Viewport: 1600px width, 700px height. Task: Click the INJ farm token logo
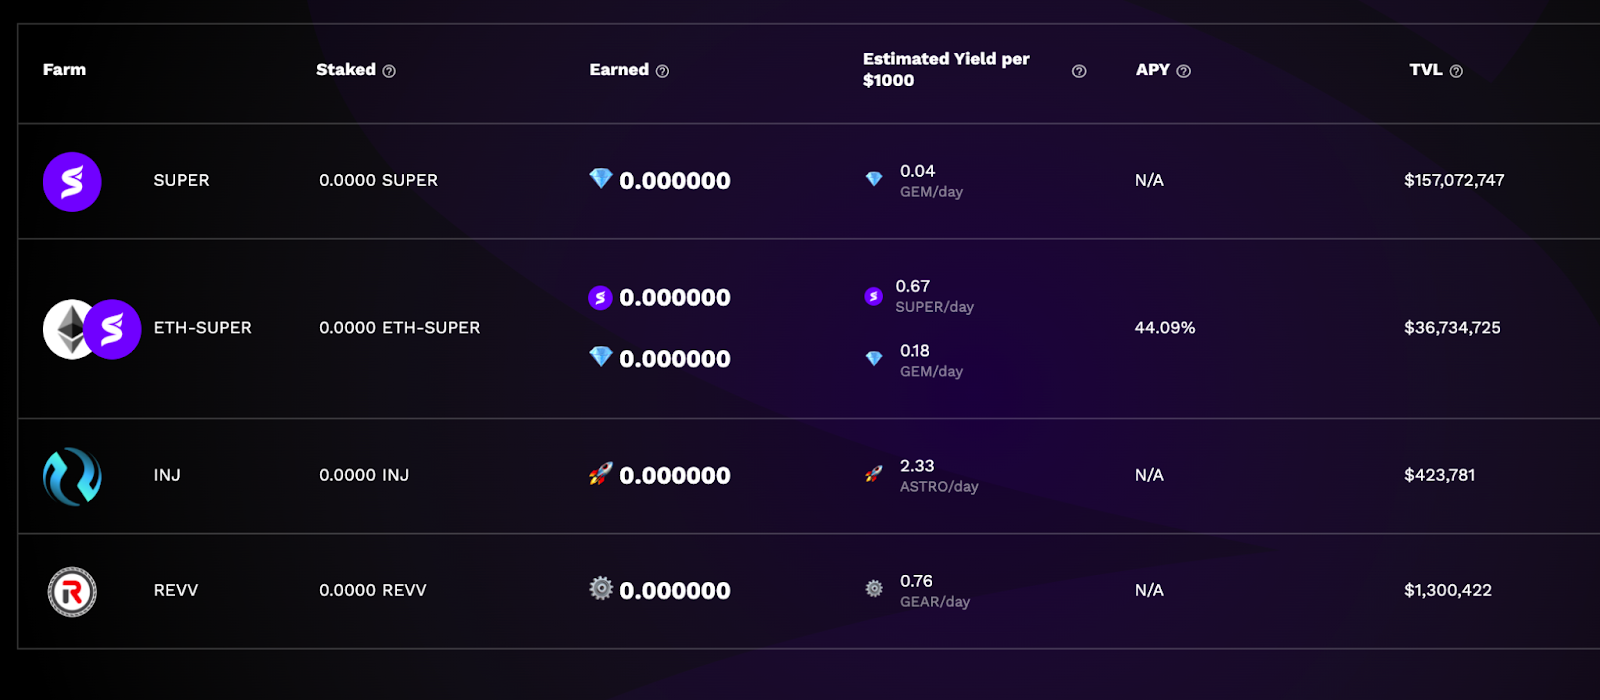click(72, 476)
